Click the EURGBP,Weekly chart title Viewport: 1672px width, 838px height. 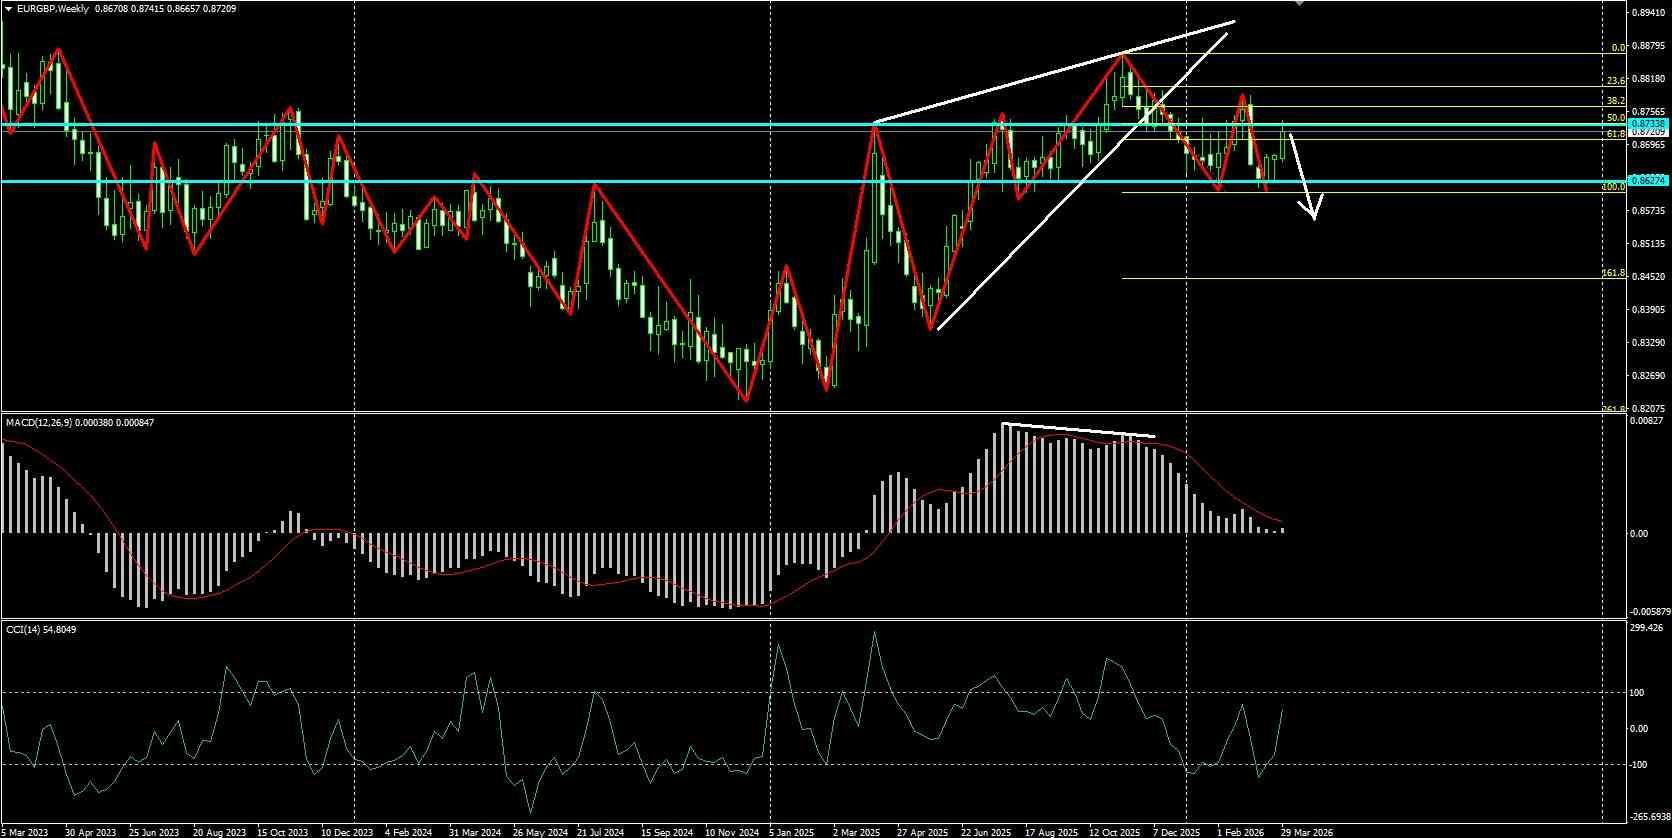coord(51,9)
